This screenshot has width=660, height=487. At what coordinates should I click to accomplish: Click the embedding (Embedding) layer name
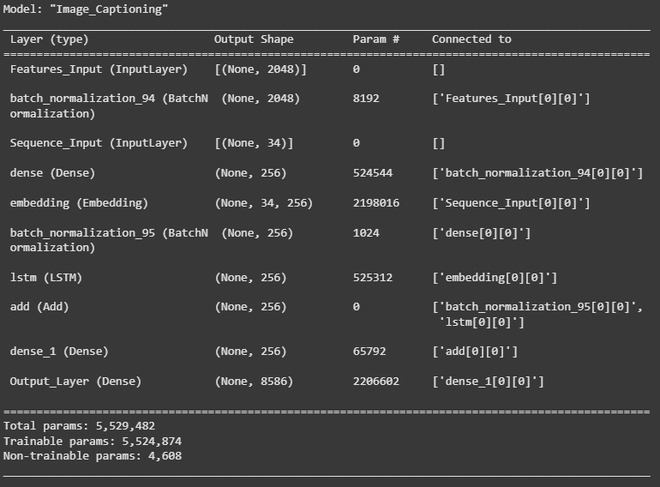[x=79, y=203]
